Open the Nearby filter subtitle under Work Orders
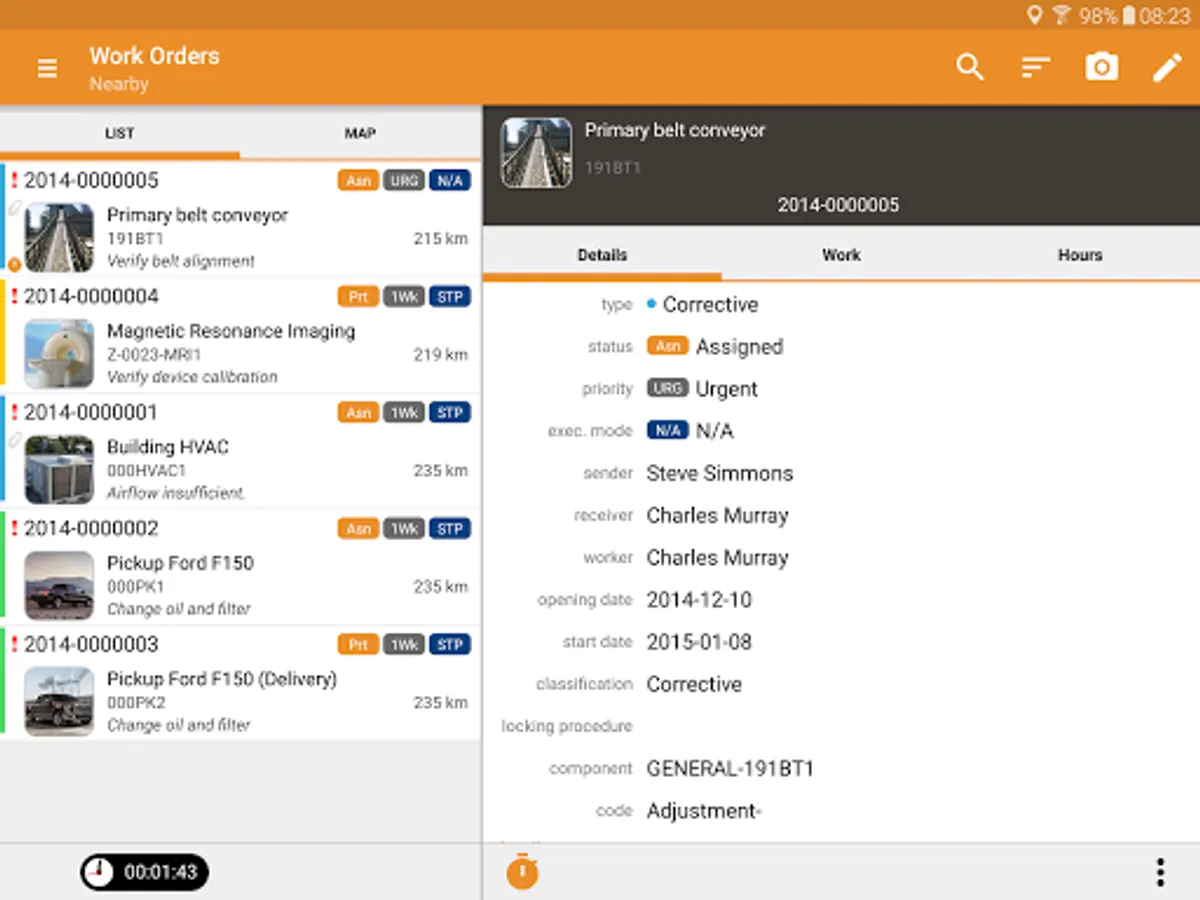Image resolution: width=1200 pixels, height=900 pixels. [x=119, y=84]
